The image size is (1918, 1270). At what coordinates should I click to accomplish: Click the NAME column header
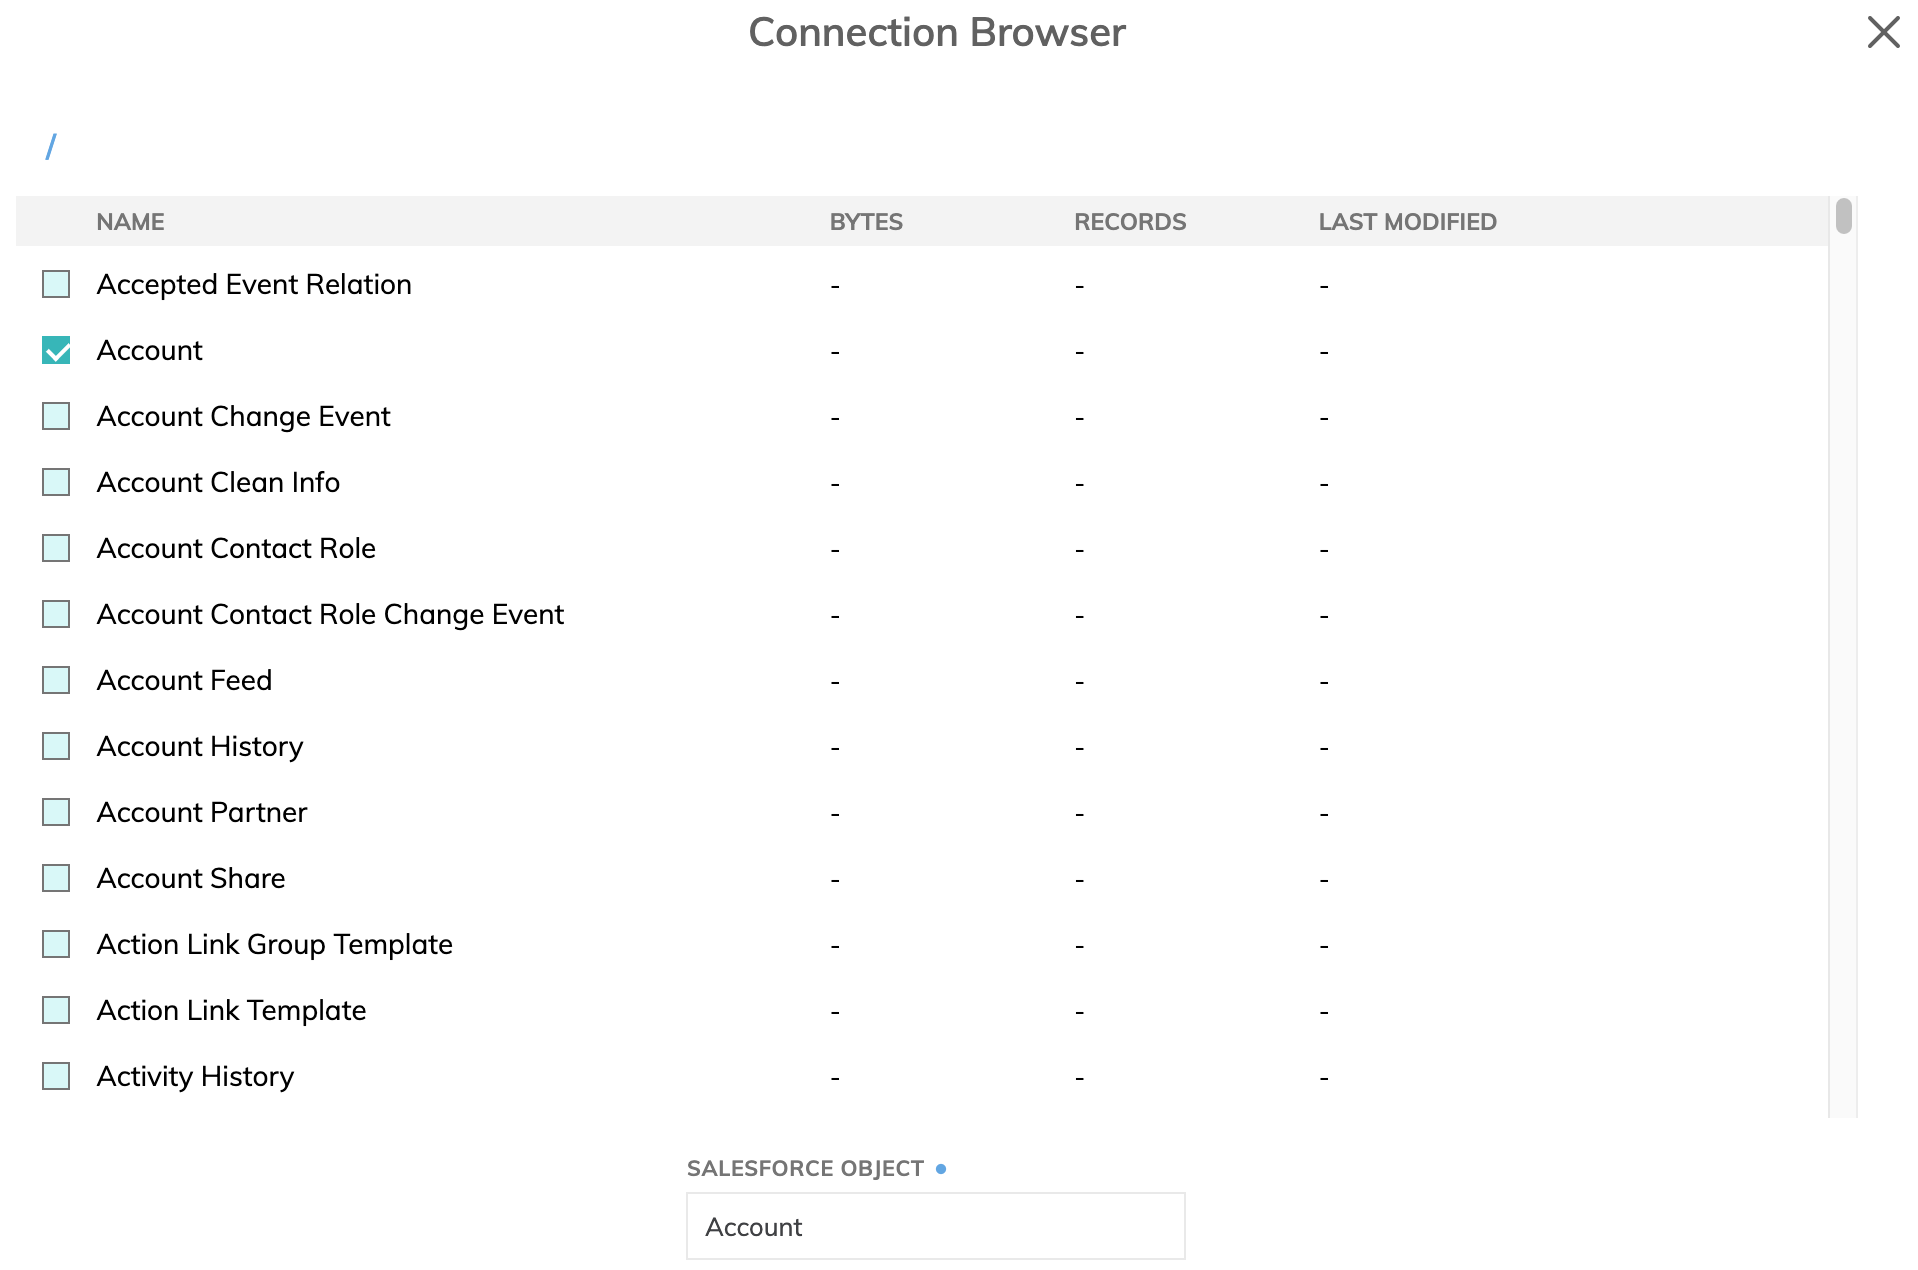[x=130, y=222]
